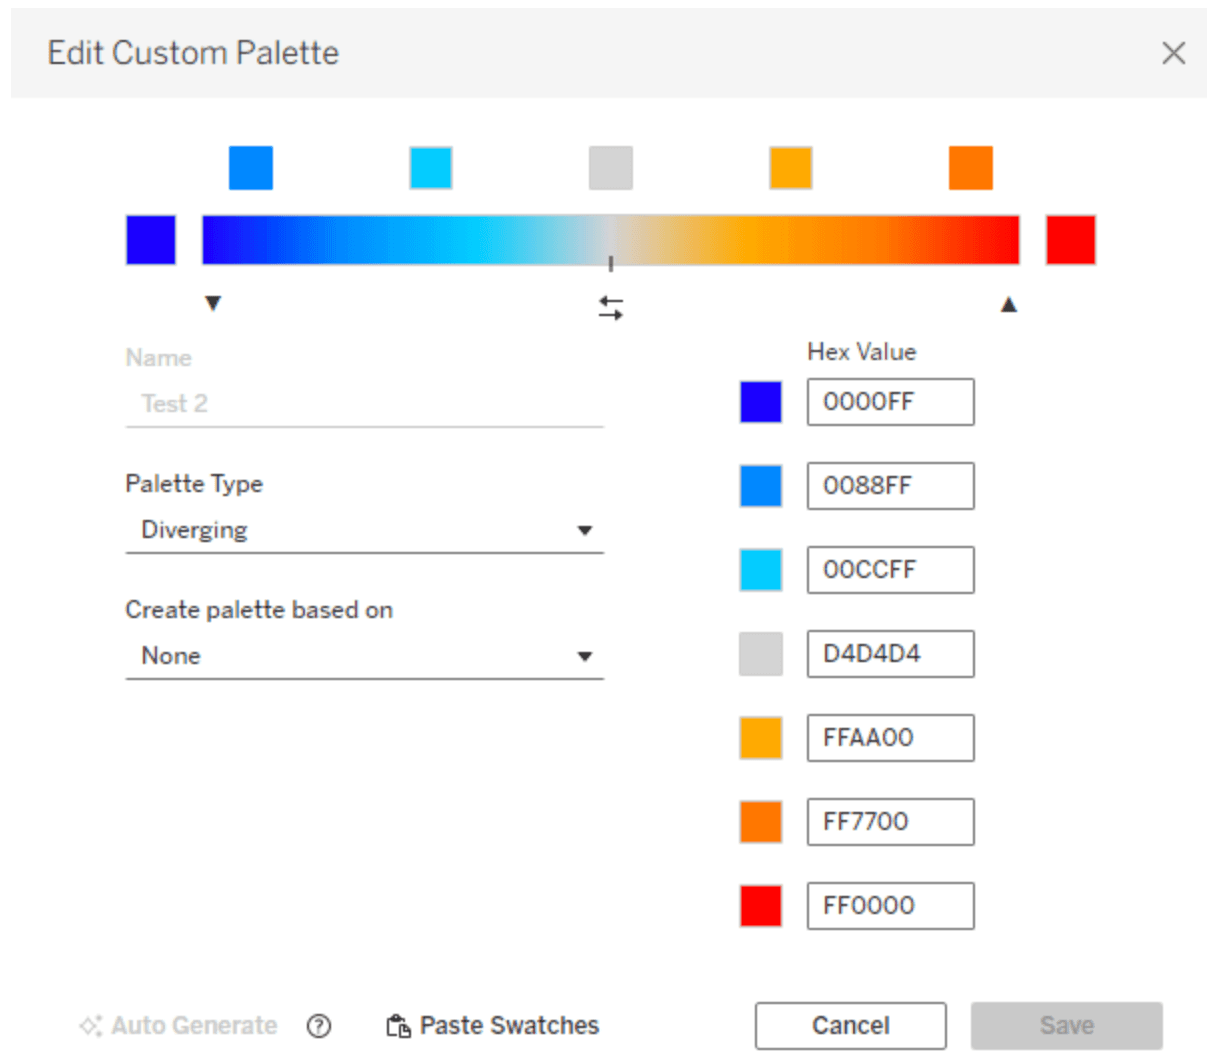This screenshot has height=1060, width=1214.
Task: Click the orange swatch beside FF7700 hex
Action: point(761,822)
